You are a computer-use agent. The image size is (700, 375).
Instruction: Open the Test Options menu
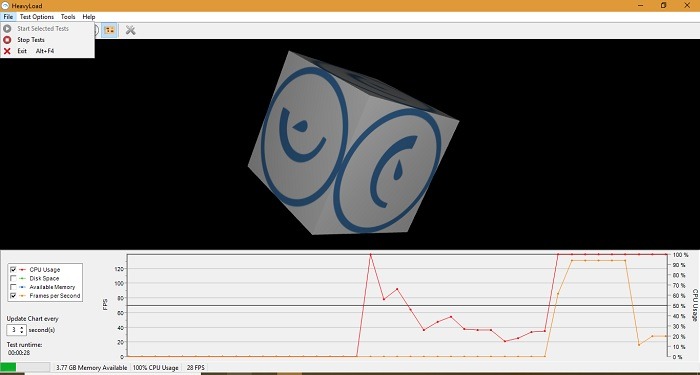[37, 17]
